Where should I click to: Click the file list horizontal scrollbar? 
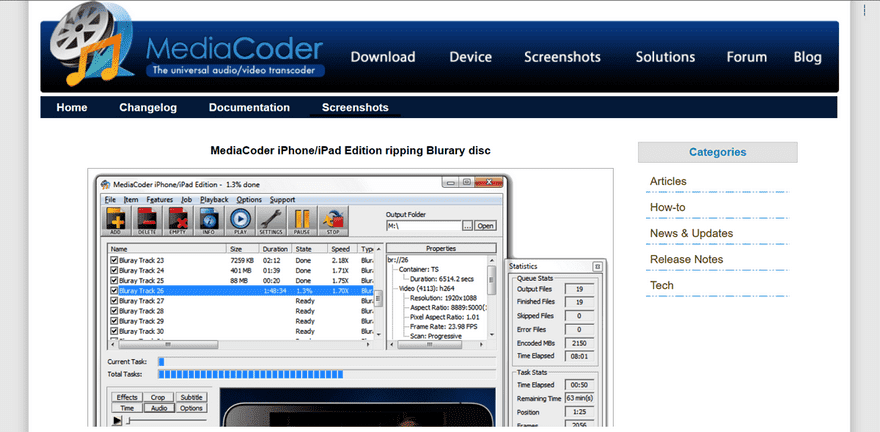241,344
